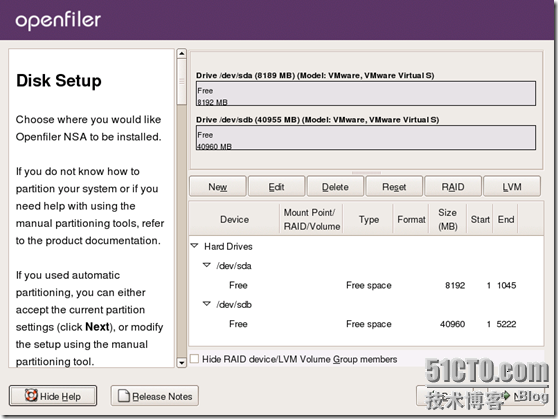Collapse the /dev/sda tree node
The image size is (558, 419).
click(206, 265)
